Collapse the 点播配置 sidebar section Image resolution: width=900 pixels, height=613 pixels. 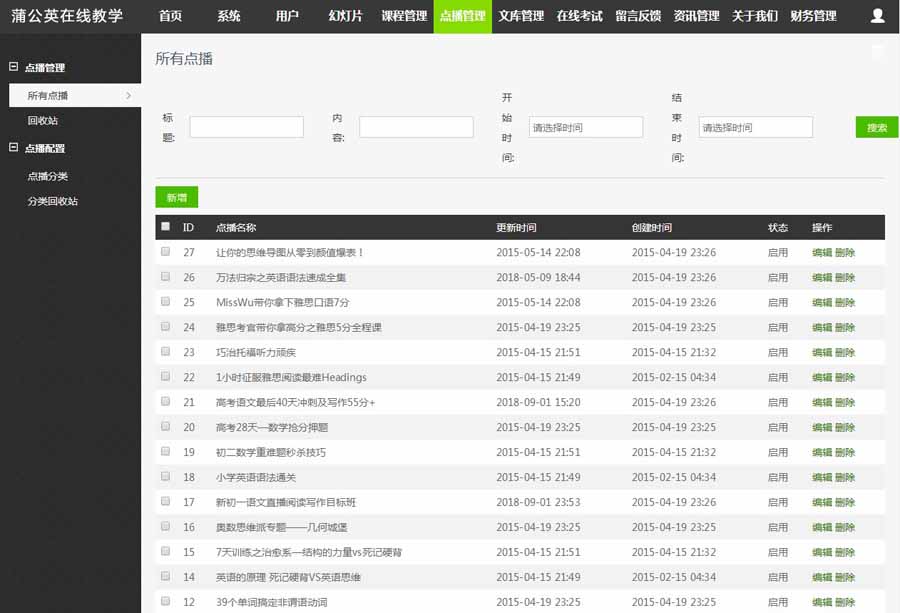pyautogui.click(x=14, y=148)
